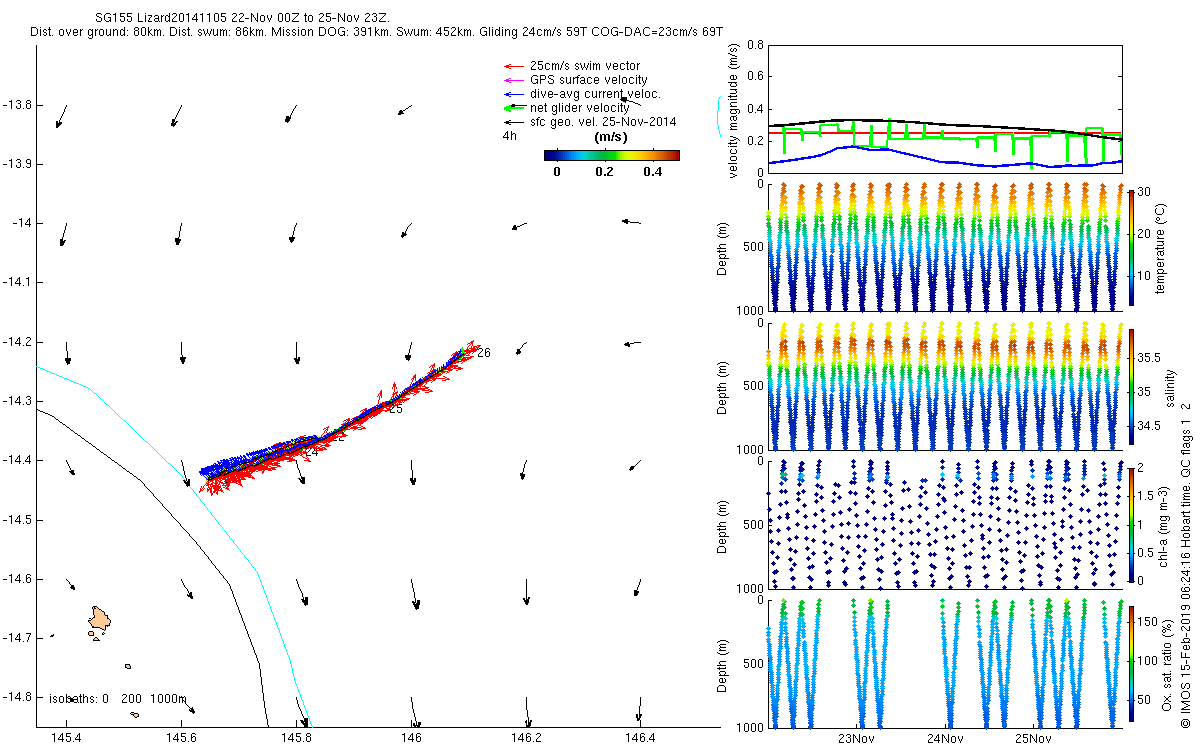Click the '26' day marker on glider track
This screenshot has height=750, width=1200.
click(x=484, y=353)
